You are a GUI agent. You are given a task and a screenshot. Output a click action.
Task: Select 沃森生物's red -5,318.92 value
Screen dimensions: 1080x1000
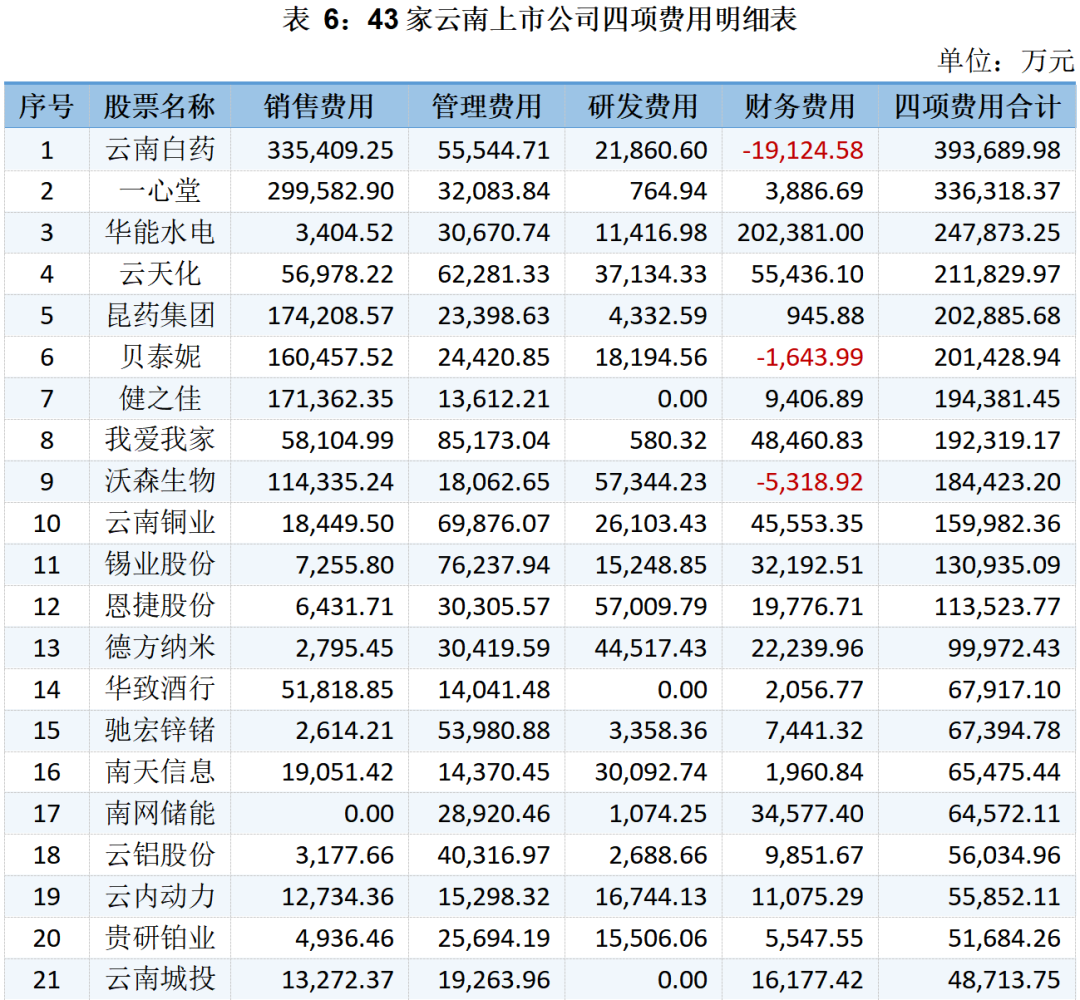[808, 481]
